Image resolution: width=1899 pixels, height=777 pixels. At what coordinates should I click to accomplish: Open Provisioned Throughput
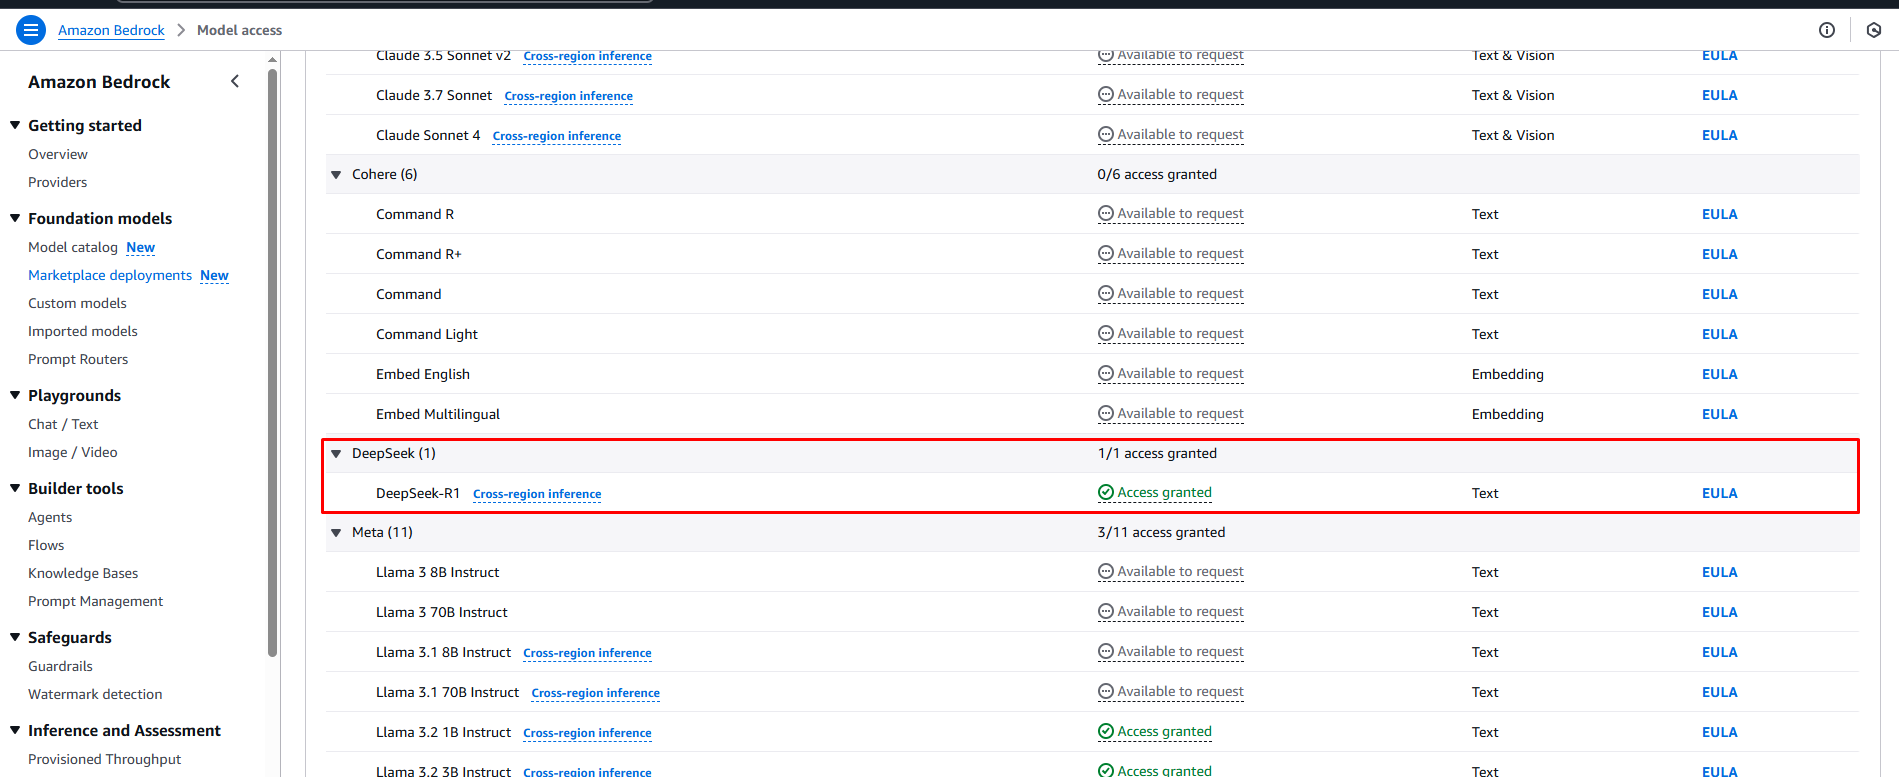pyautogui.click(x=105, y=759)
